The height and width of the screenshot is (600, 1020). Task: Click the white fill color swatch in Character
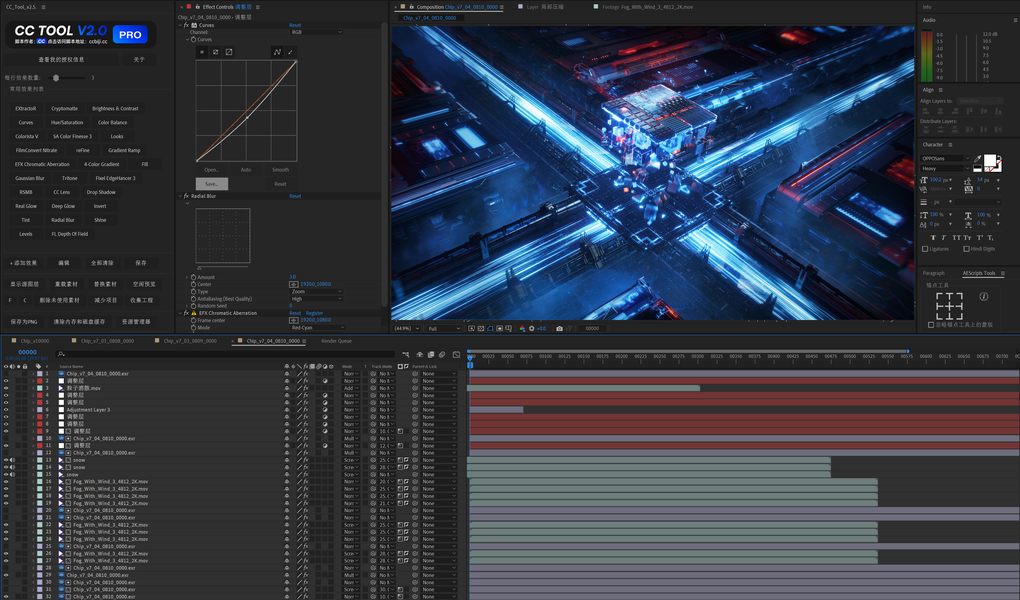pos(989,160)
